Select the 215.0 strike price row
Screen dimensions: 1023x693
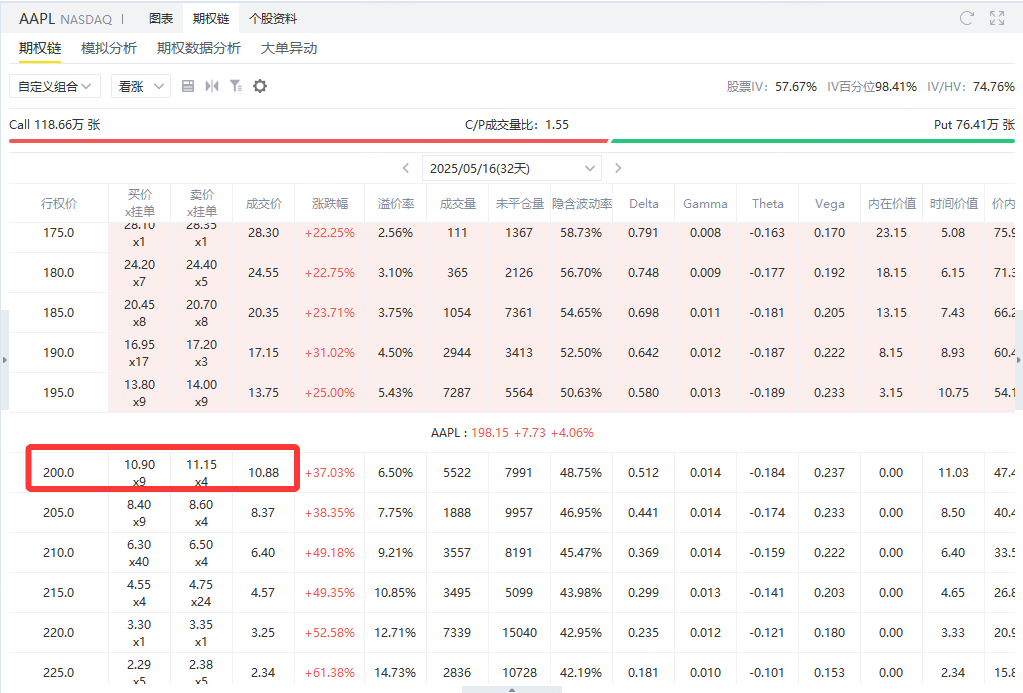(512, 593)
